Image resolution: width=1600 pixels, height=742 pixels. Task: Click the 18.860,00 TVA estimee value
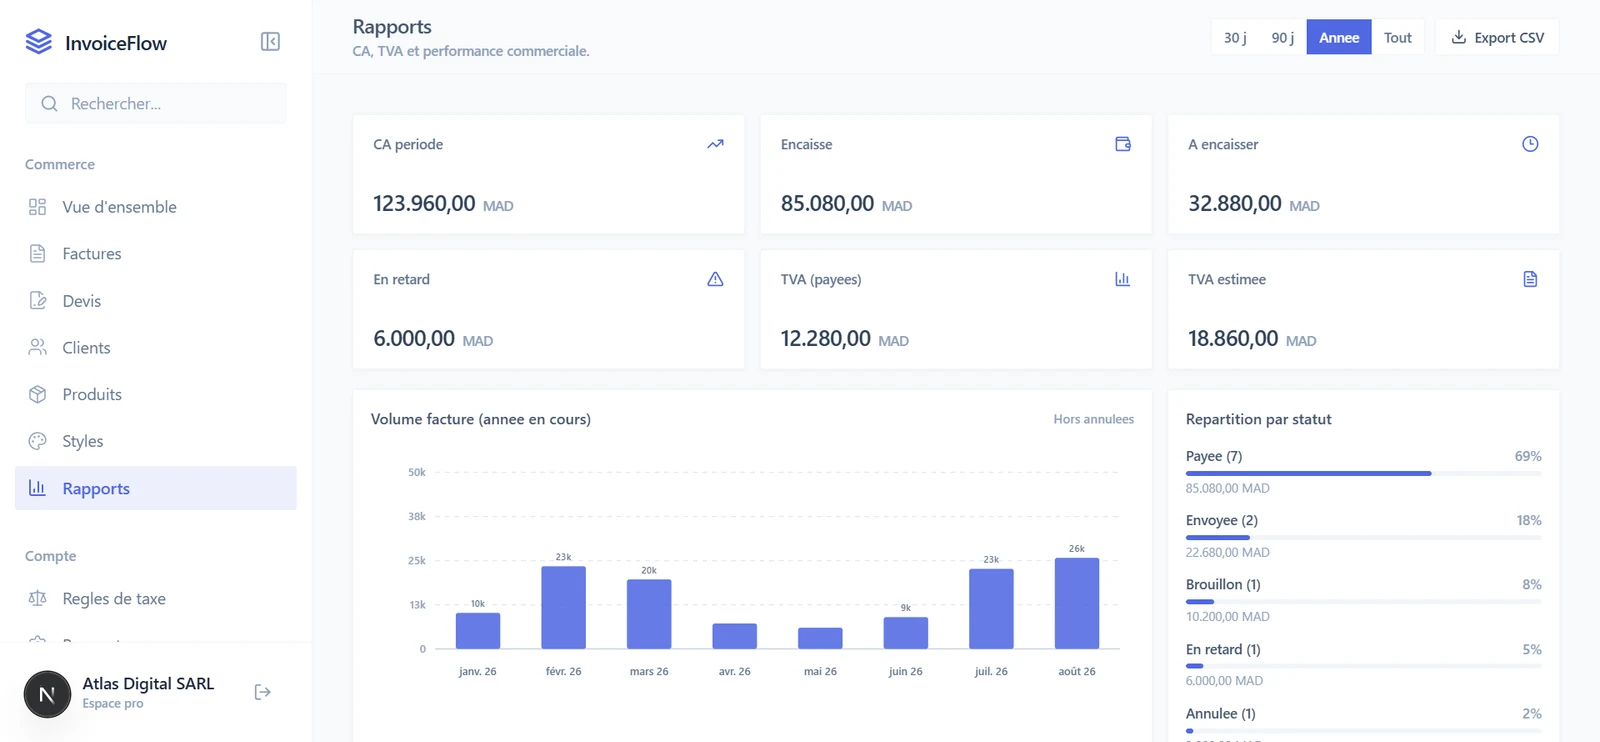(x=1233, y=338)
